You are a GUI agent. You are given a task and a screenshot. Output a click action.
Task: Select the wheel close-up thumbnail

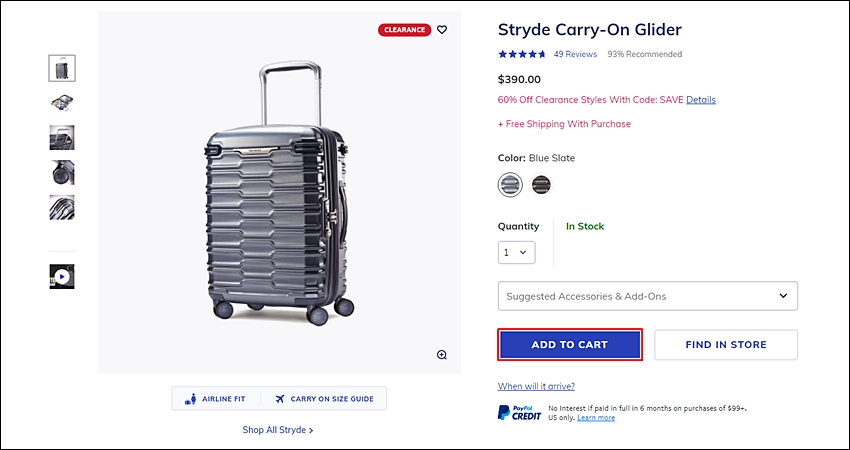coord(62,172)
